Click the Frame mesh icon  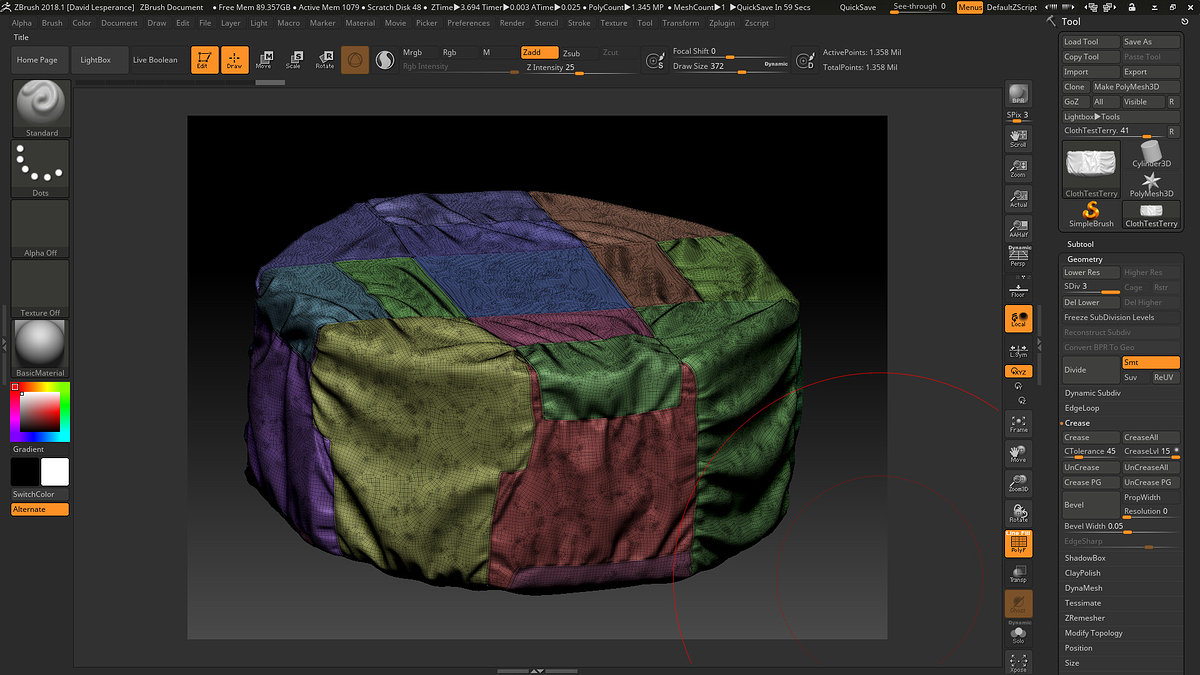[x=1018, y=423]
